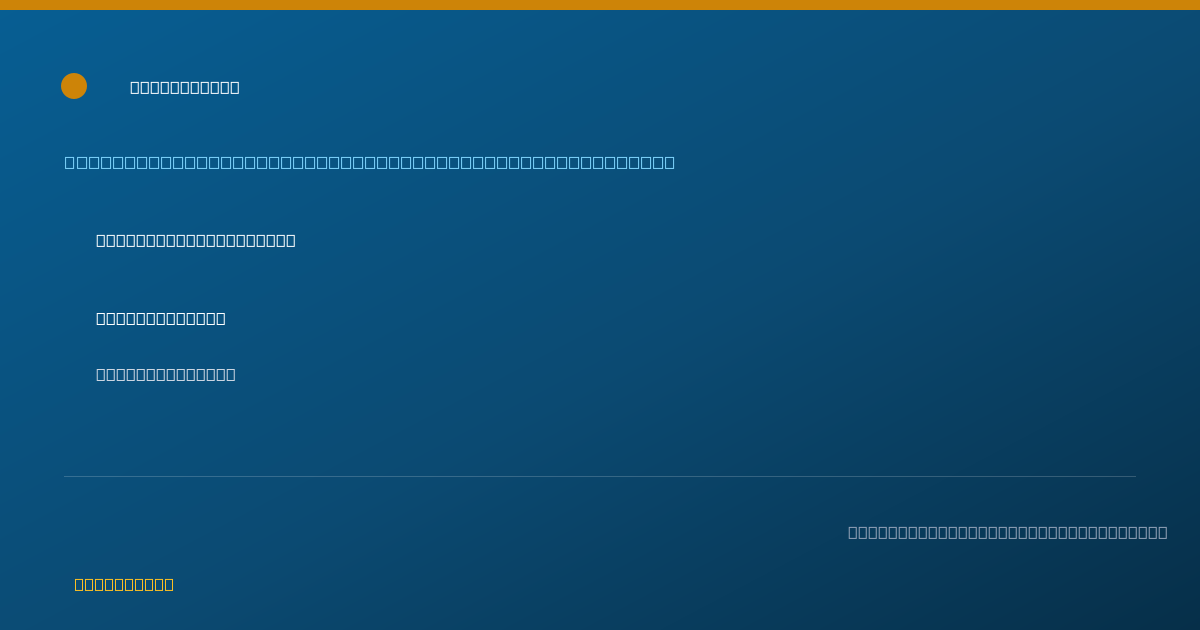1200x630 pixels.
Task: Click the long light-blue text line
Action: (370, 162)
